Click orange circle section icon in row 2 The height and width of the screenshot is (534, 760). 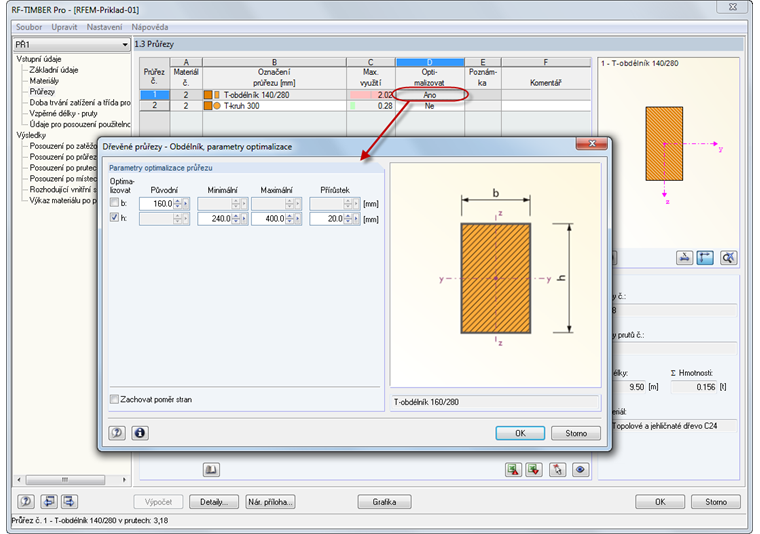point(217,106)
